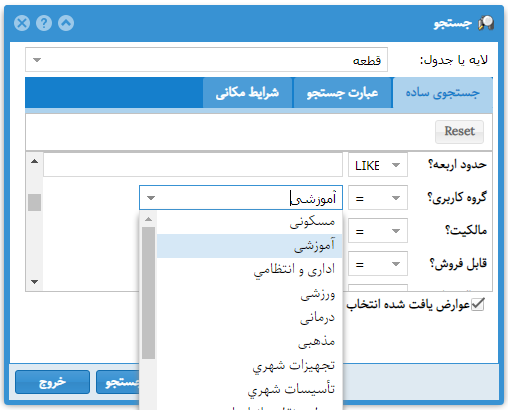508x410 pixels.
Task: Select ورزشی from the dropdown list
Action: (249, 294)
